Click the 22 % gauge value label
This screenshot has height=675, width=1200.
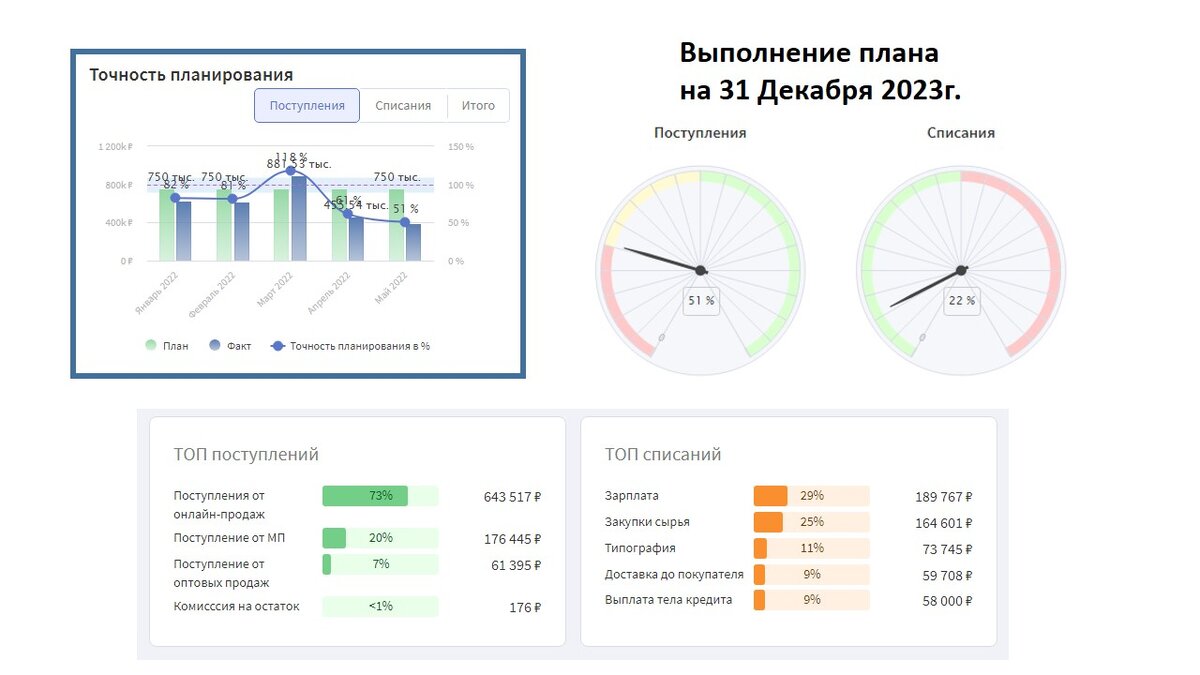(962, 300)
